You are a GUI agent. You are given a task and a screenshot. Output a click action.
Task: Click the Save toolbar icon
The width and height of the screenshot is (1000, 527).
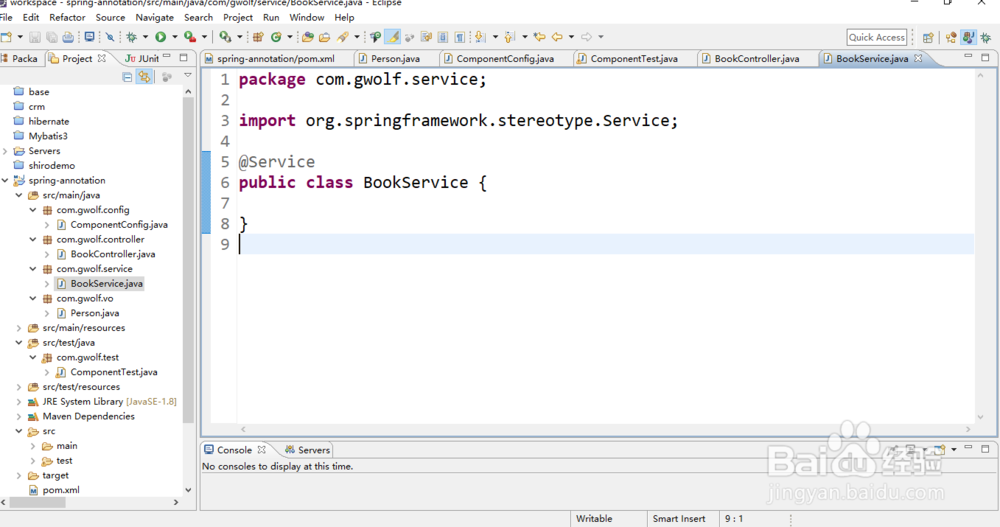click(x=35, y=37)
